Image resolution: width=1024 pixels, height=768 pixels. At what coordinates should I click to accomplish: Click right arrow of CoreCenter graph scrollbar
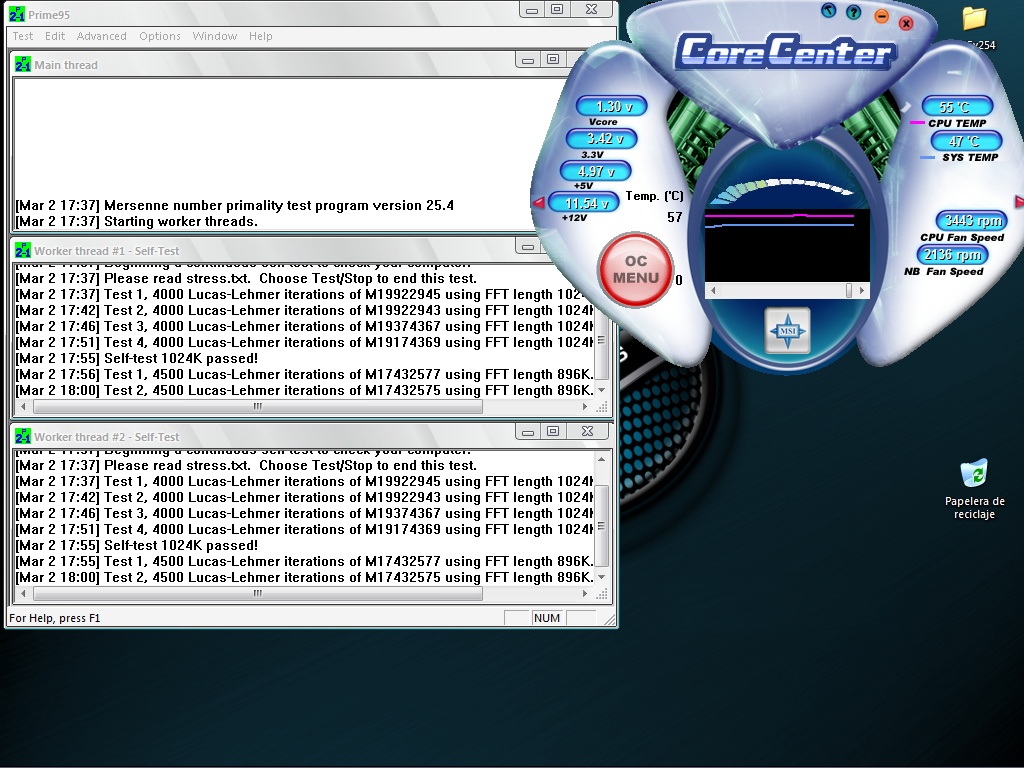coord(862,291)
